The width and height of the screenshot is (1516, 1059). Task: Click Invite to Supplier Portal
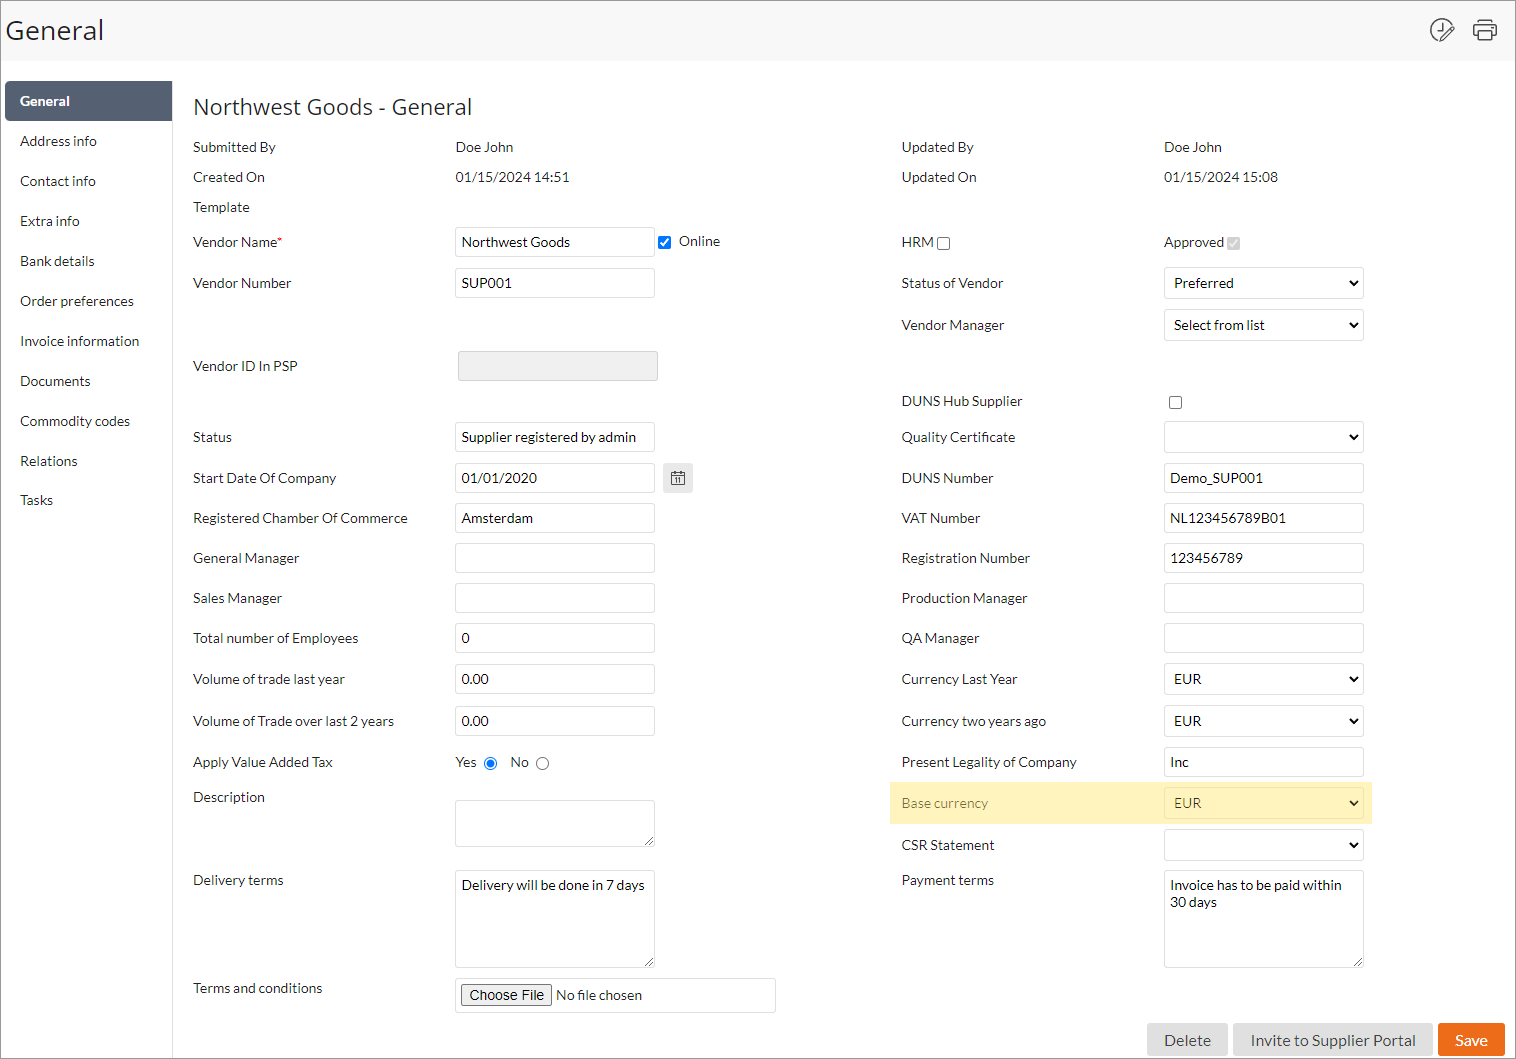tap(1333, 1040)
